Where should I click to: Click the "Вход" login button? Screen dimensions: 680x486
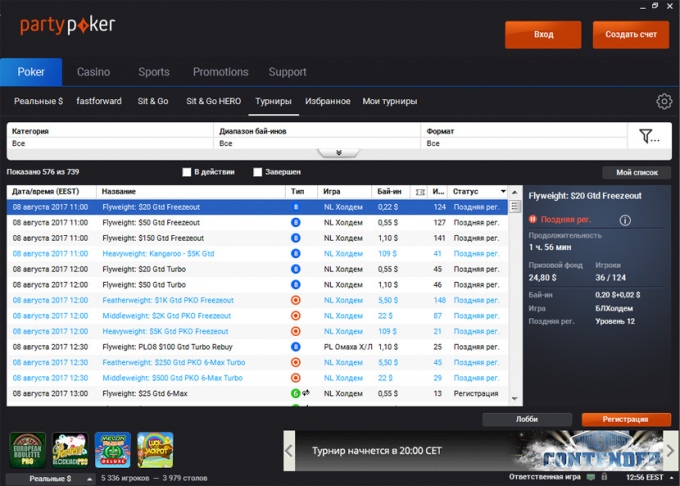pos(543,35)
